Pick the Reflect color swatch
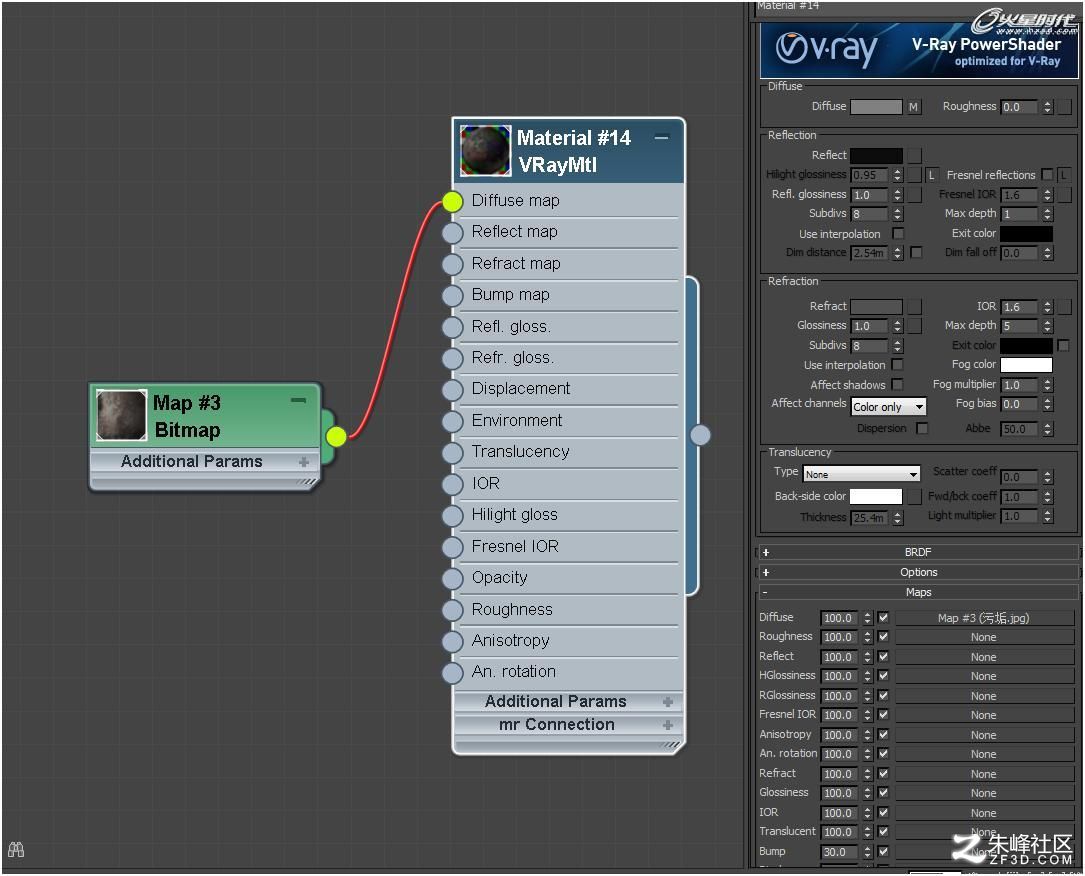This screenshot has height=876, width=1085. [x=876, y=156]
